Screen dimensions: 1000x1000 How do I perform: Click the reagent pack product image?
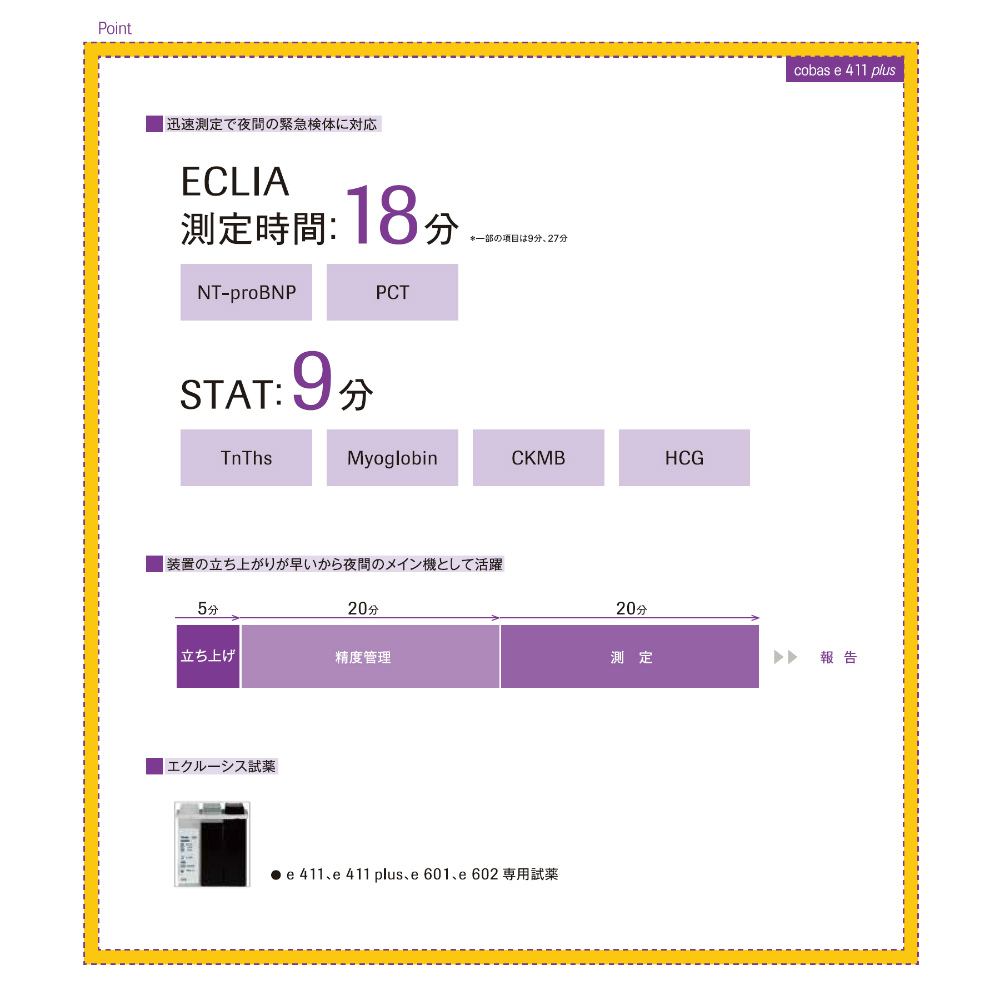212,844
